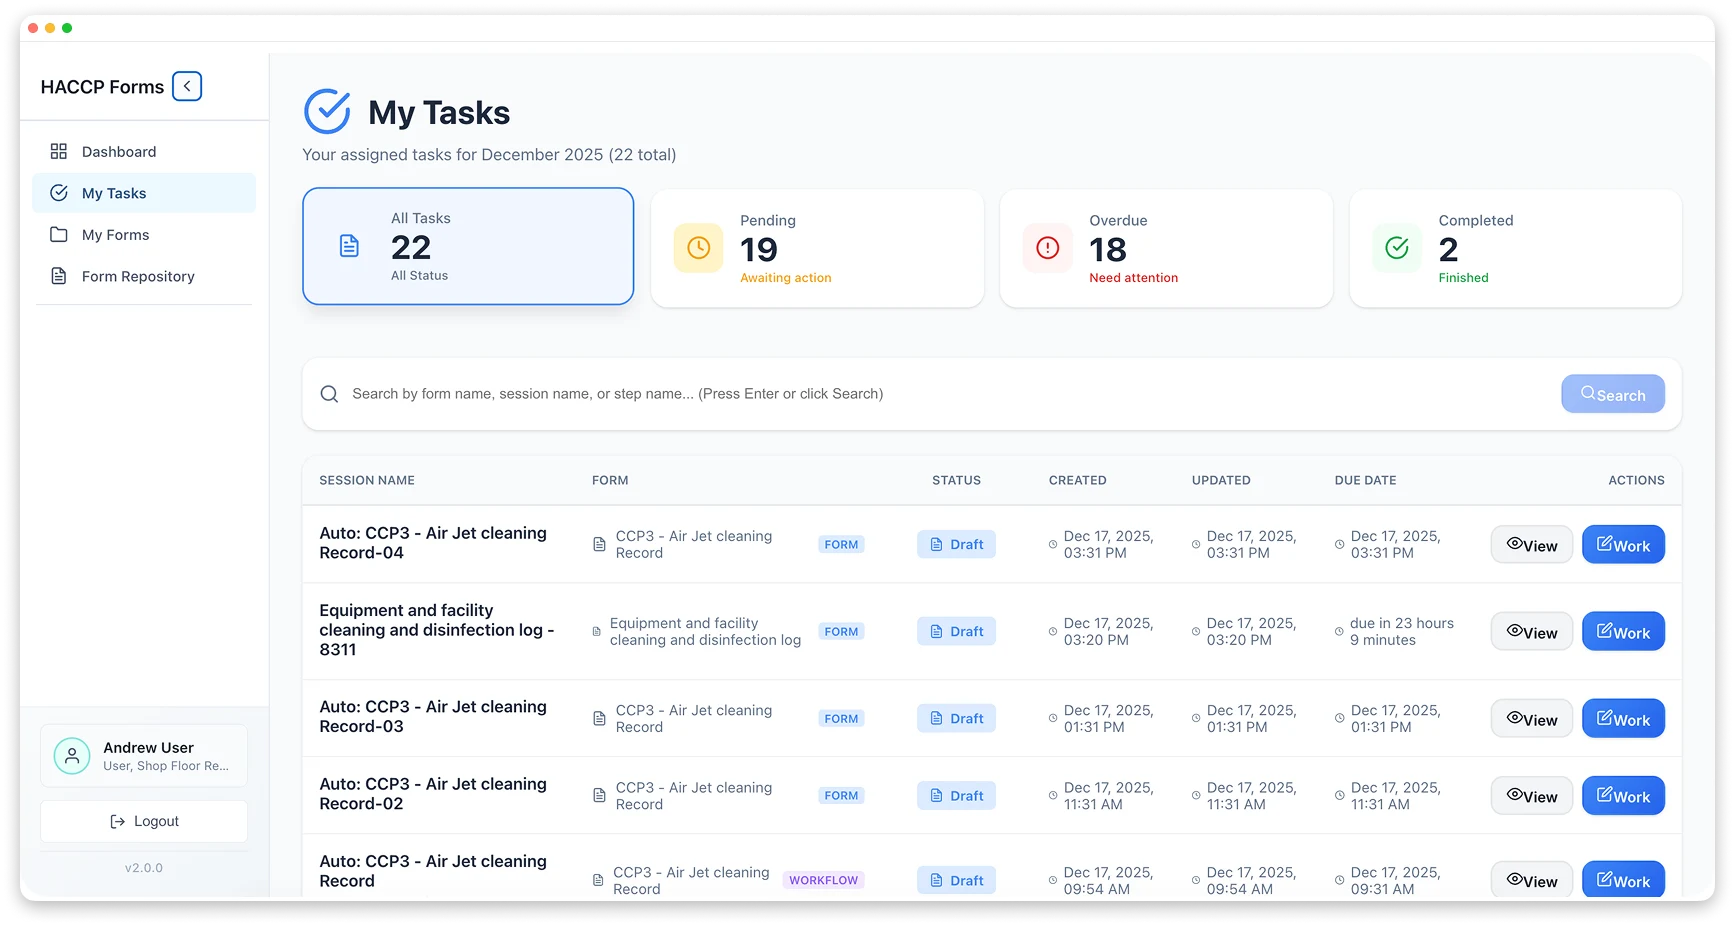Screen dimensions: 1735x926
Task: Click the My Forms folder icon
Action: click(60, 234)
